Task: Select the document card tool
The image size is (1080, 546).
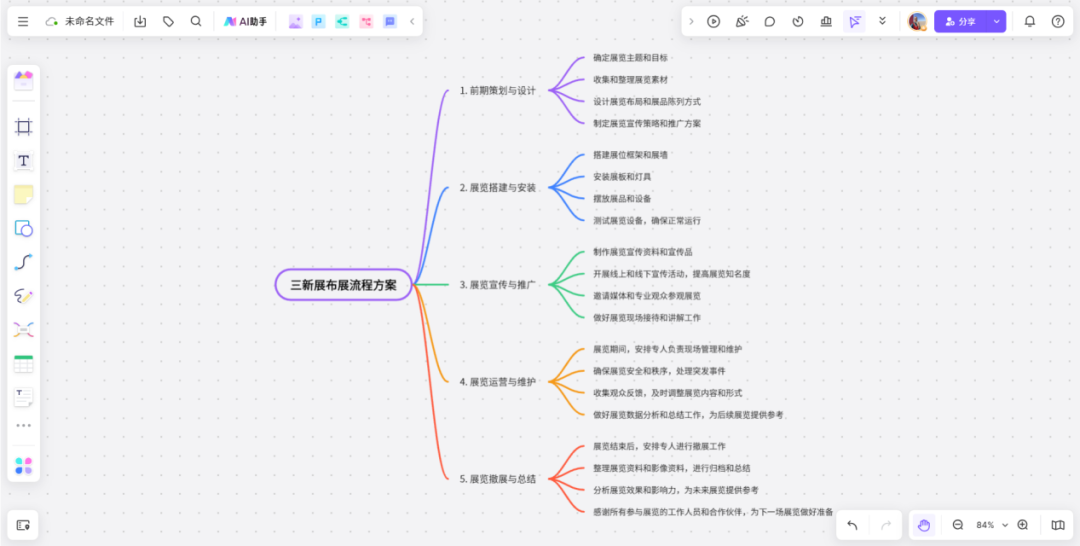Action: (x=23, y=397)
